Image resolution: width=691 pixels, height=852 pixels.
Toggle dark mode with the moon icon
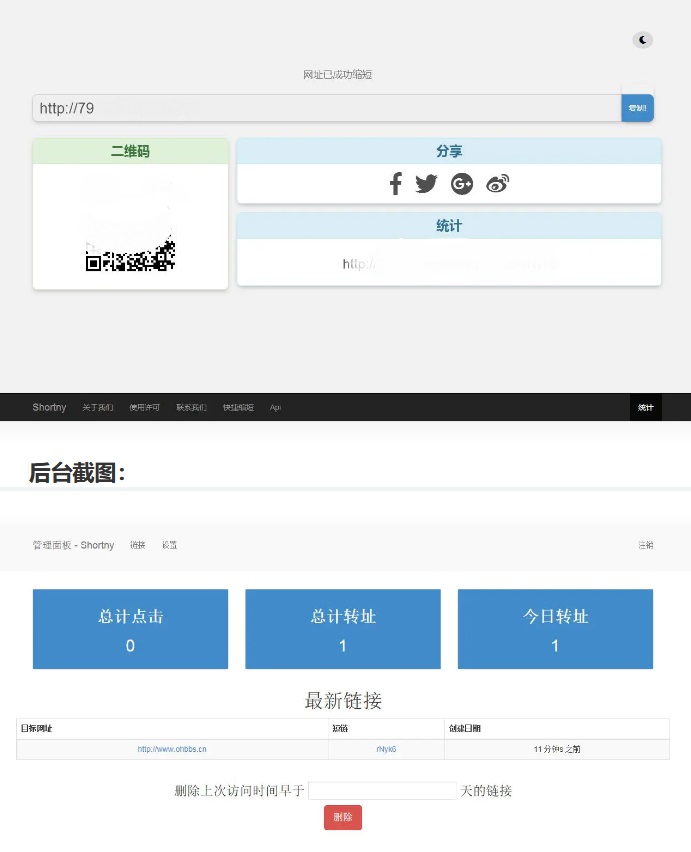click(x=643, y=40)
